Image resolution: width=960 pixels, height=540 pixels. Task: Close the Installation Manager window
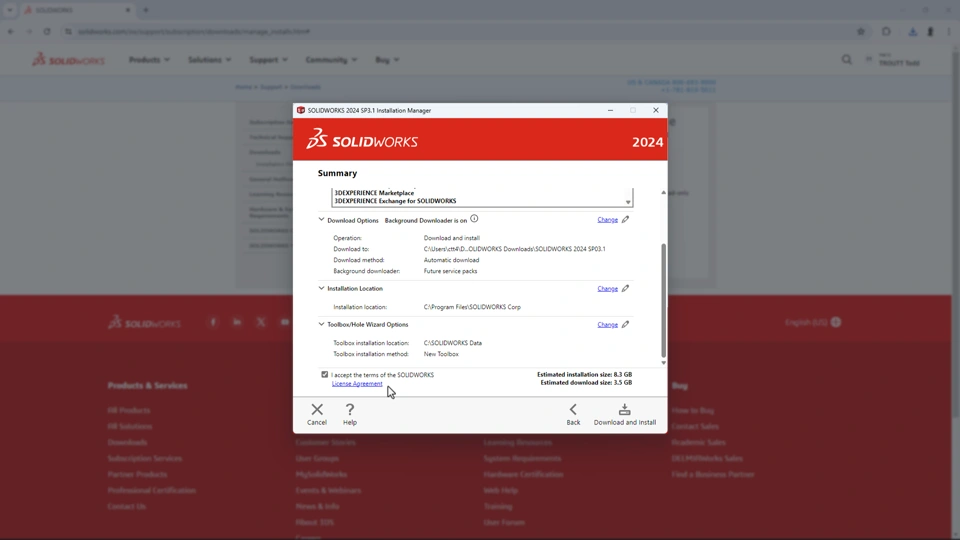(x=656, y=110)
